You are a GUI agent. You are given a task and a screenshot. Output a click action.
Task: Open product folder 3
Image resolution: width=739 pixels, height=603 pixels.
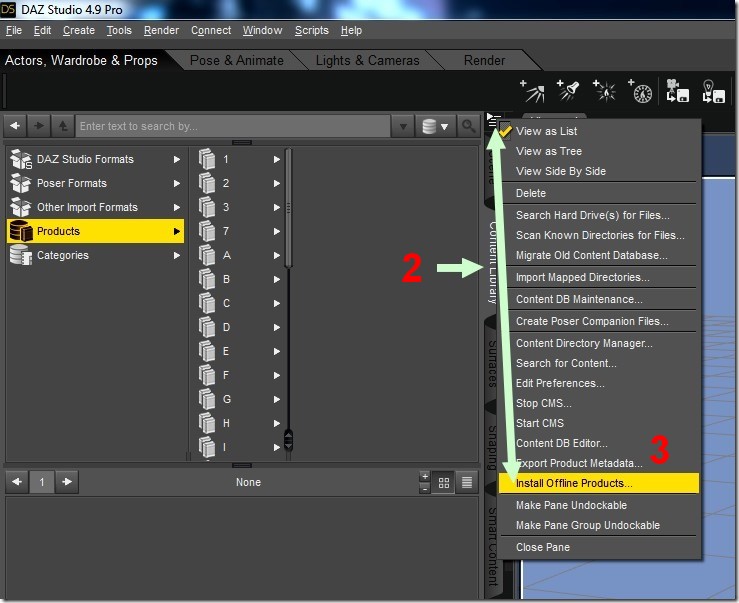coord(239,207)
